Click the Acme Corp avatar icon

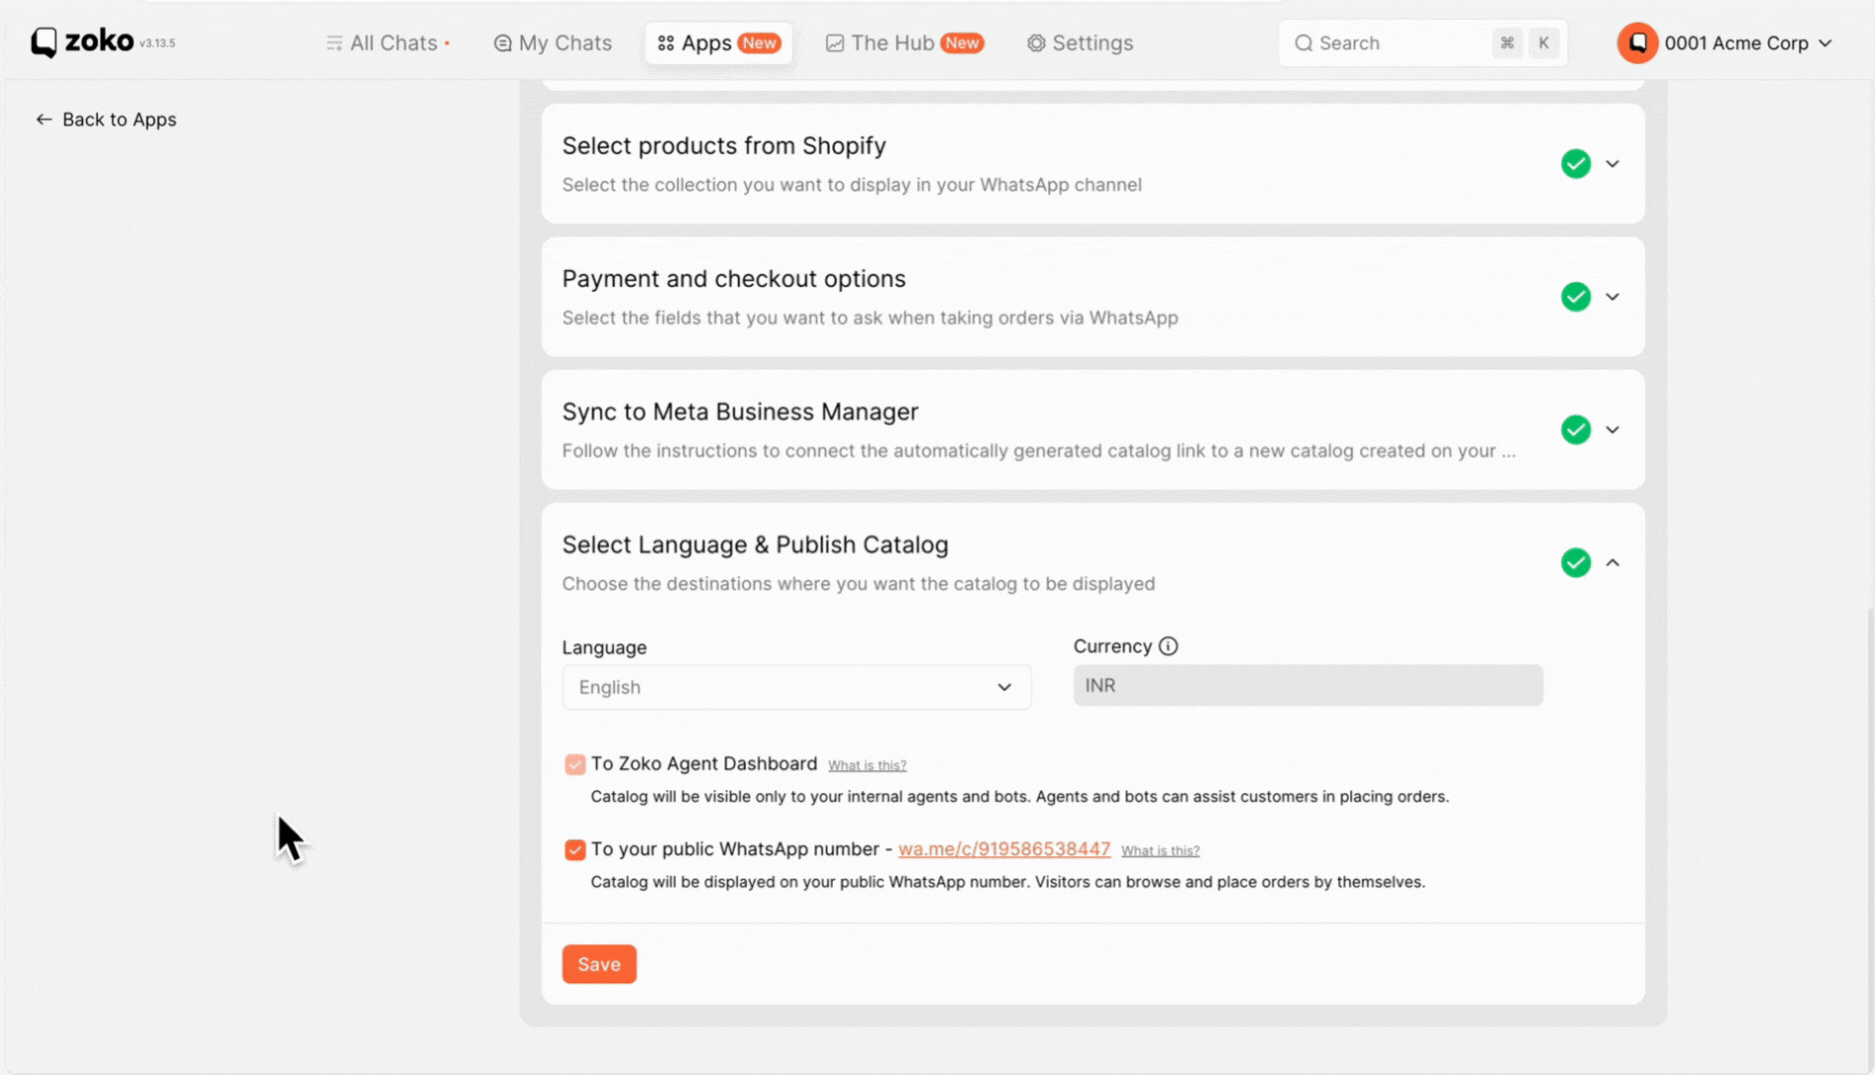pos(1637,43)
